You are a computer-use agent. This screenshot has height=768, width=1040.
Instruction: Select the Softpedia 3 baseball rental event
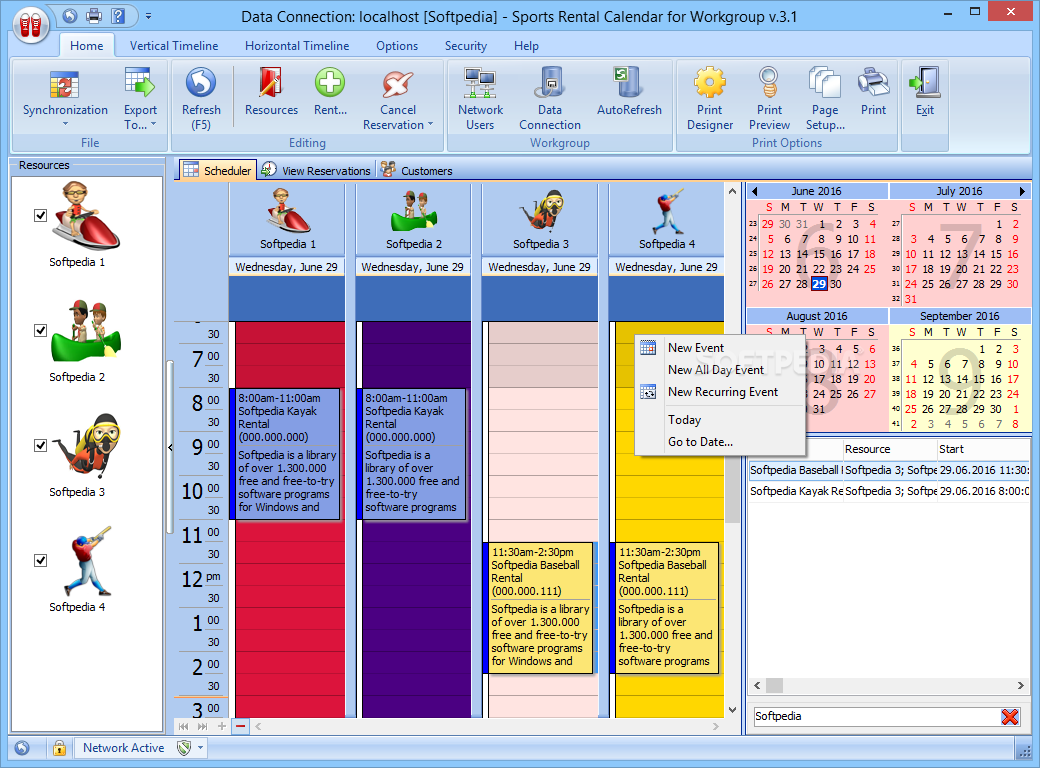(539, 608)
